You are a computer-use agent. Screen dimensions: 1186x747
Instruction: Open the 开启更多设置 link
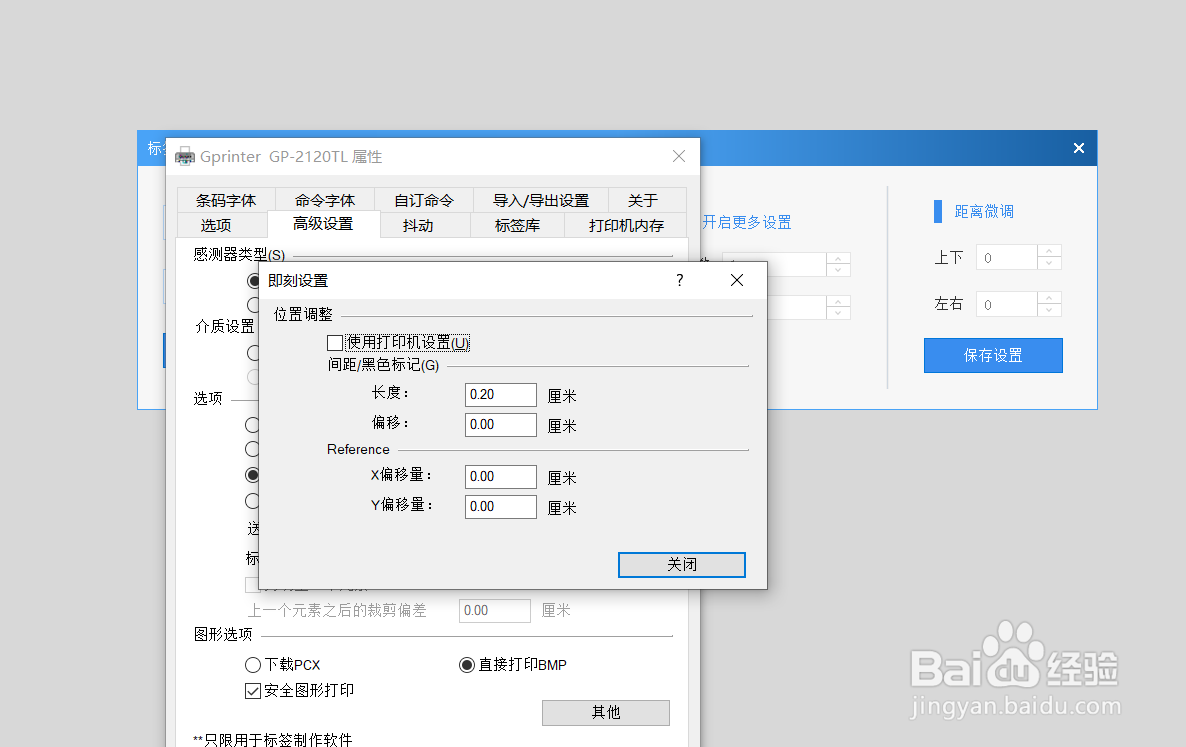tap(746, 222)
